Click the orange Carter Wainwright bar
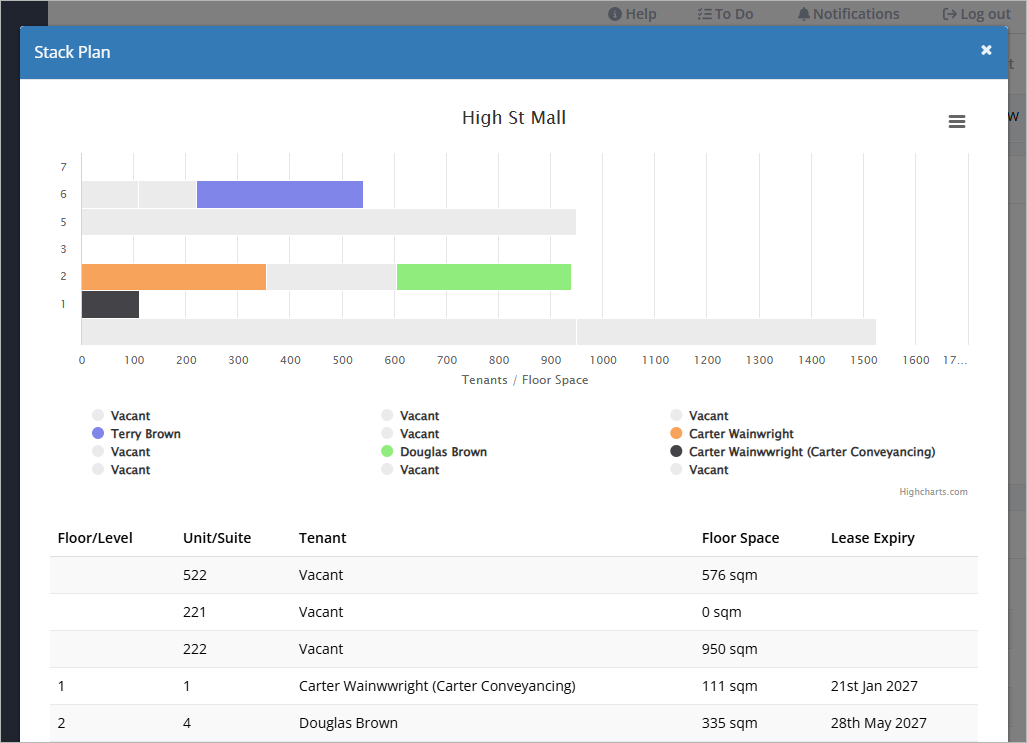The image size is (1027, 743). [x=174, y=277]
